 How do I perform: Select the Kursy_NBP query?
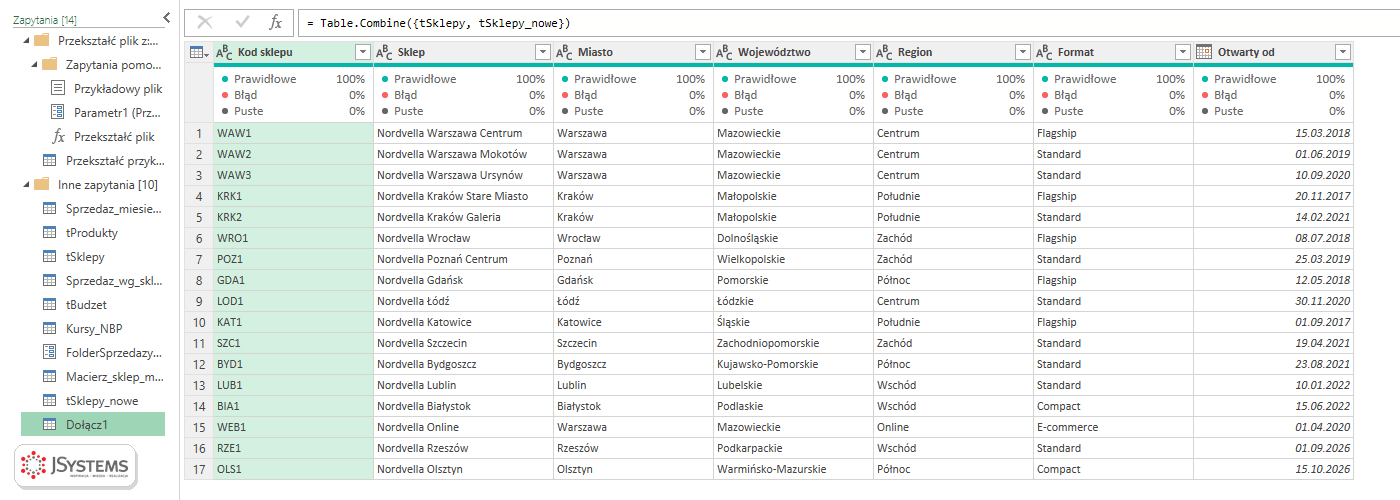point(92,329)
